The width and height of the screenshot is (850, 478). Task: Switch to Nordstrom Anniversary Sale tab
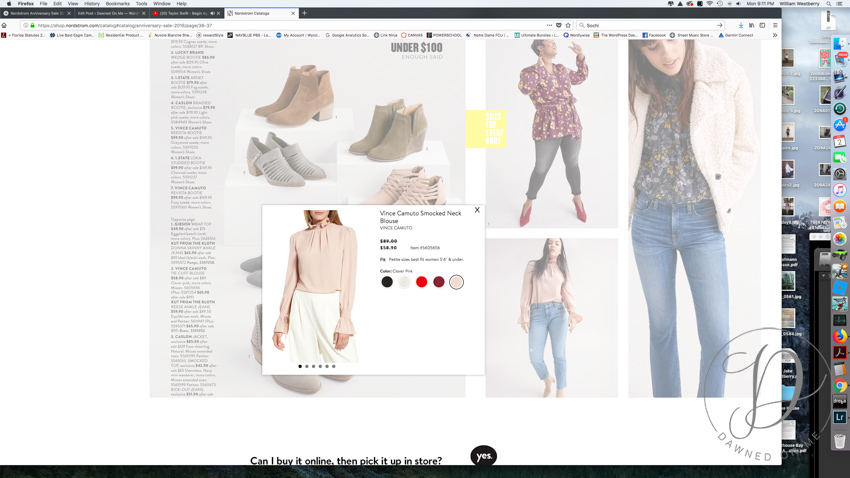pyautogui.click(x=37, y=13)
